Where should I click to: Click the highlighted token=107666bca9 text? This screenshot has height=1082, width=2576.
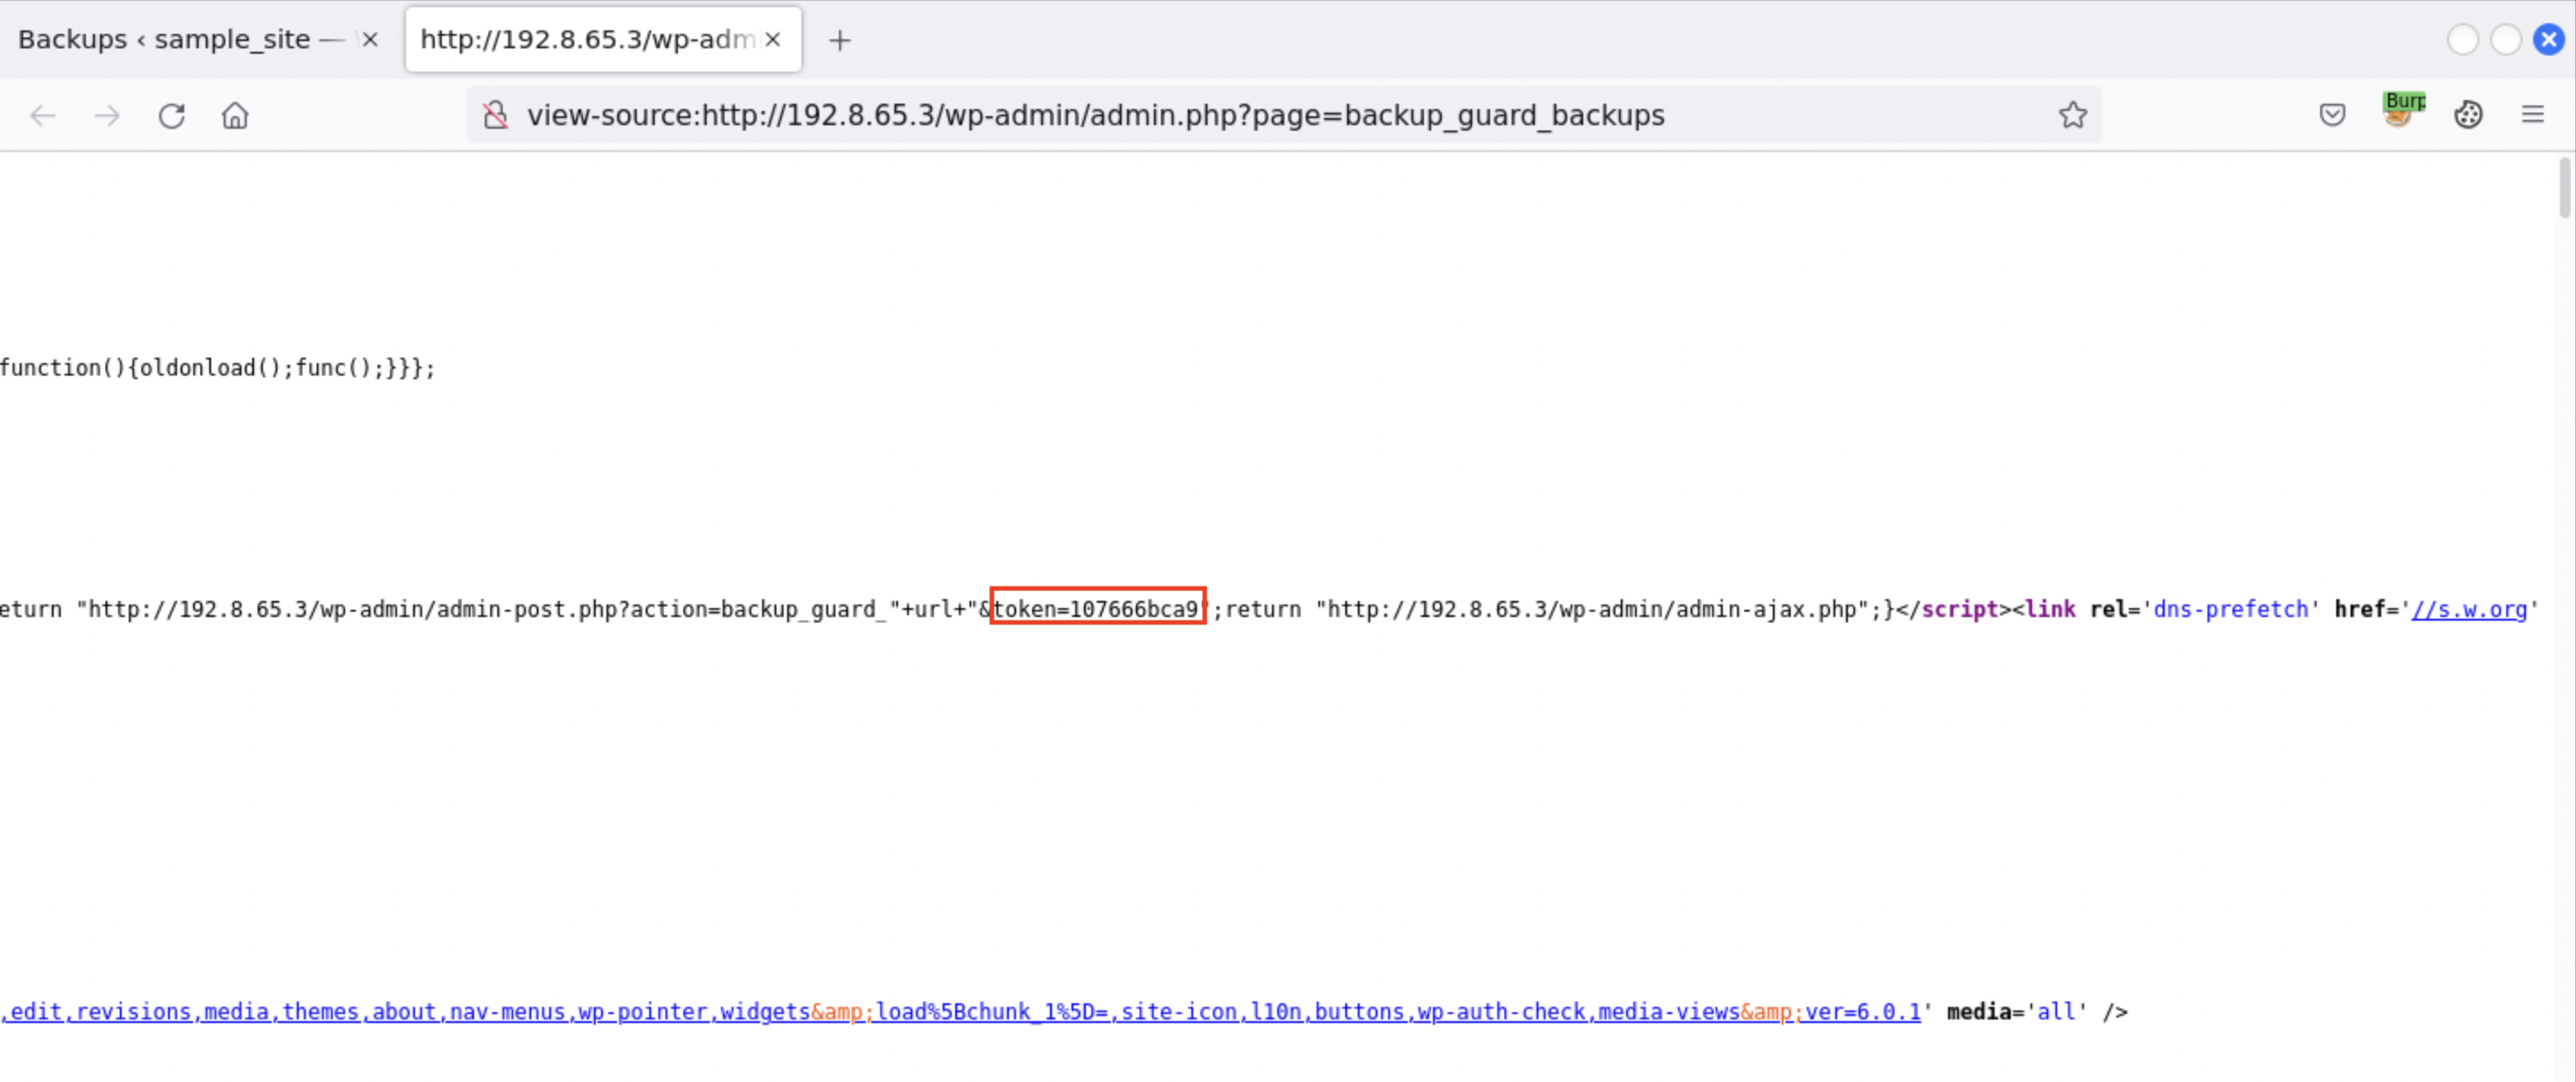tap(1097, 609)
